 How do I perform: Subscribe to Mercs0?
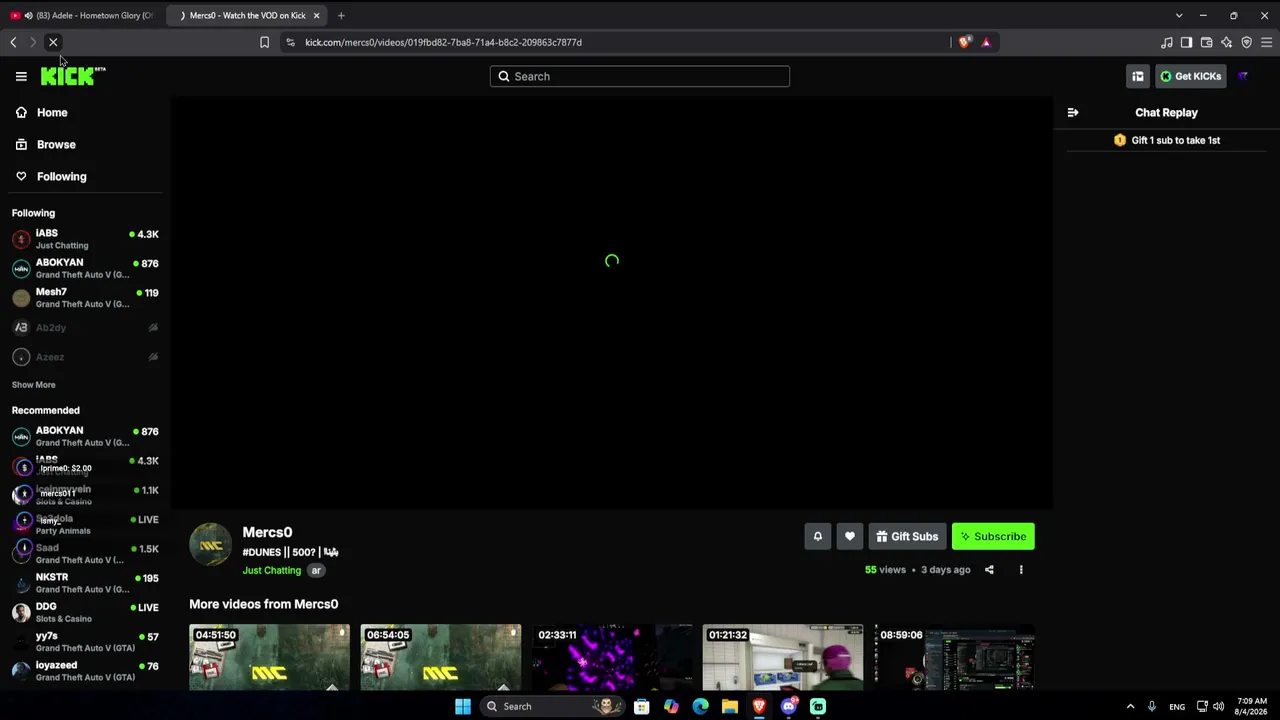(993, 537)
